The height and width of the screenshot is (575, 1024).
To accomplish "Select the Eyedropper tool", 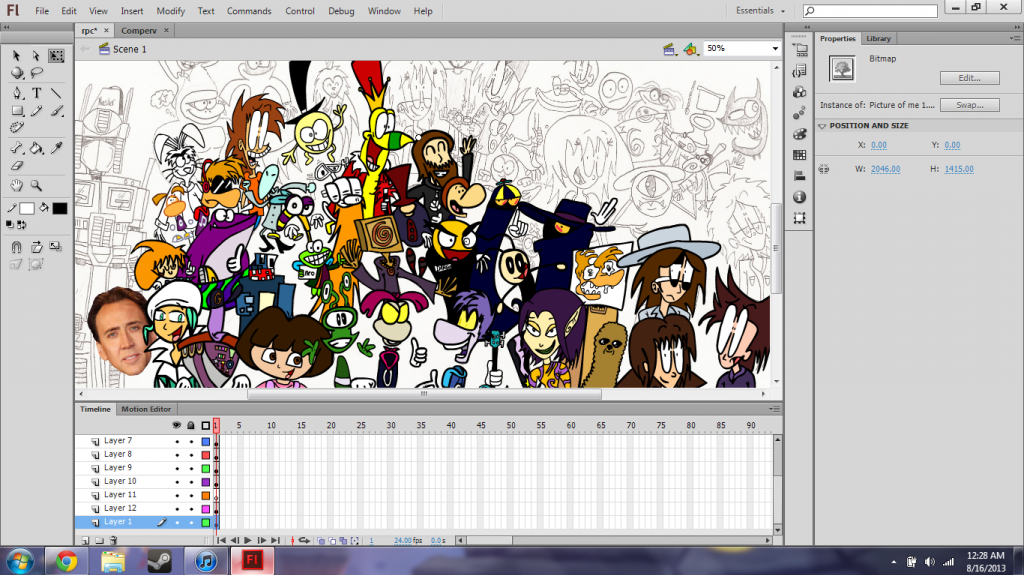I will click(57, 149).
